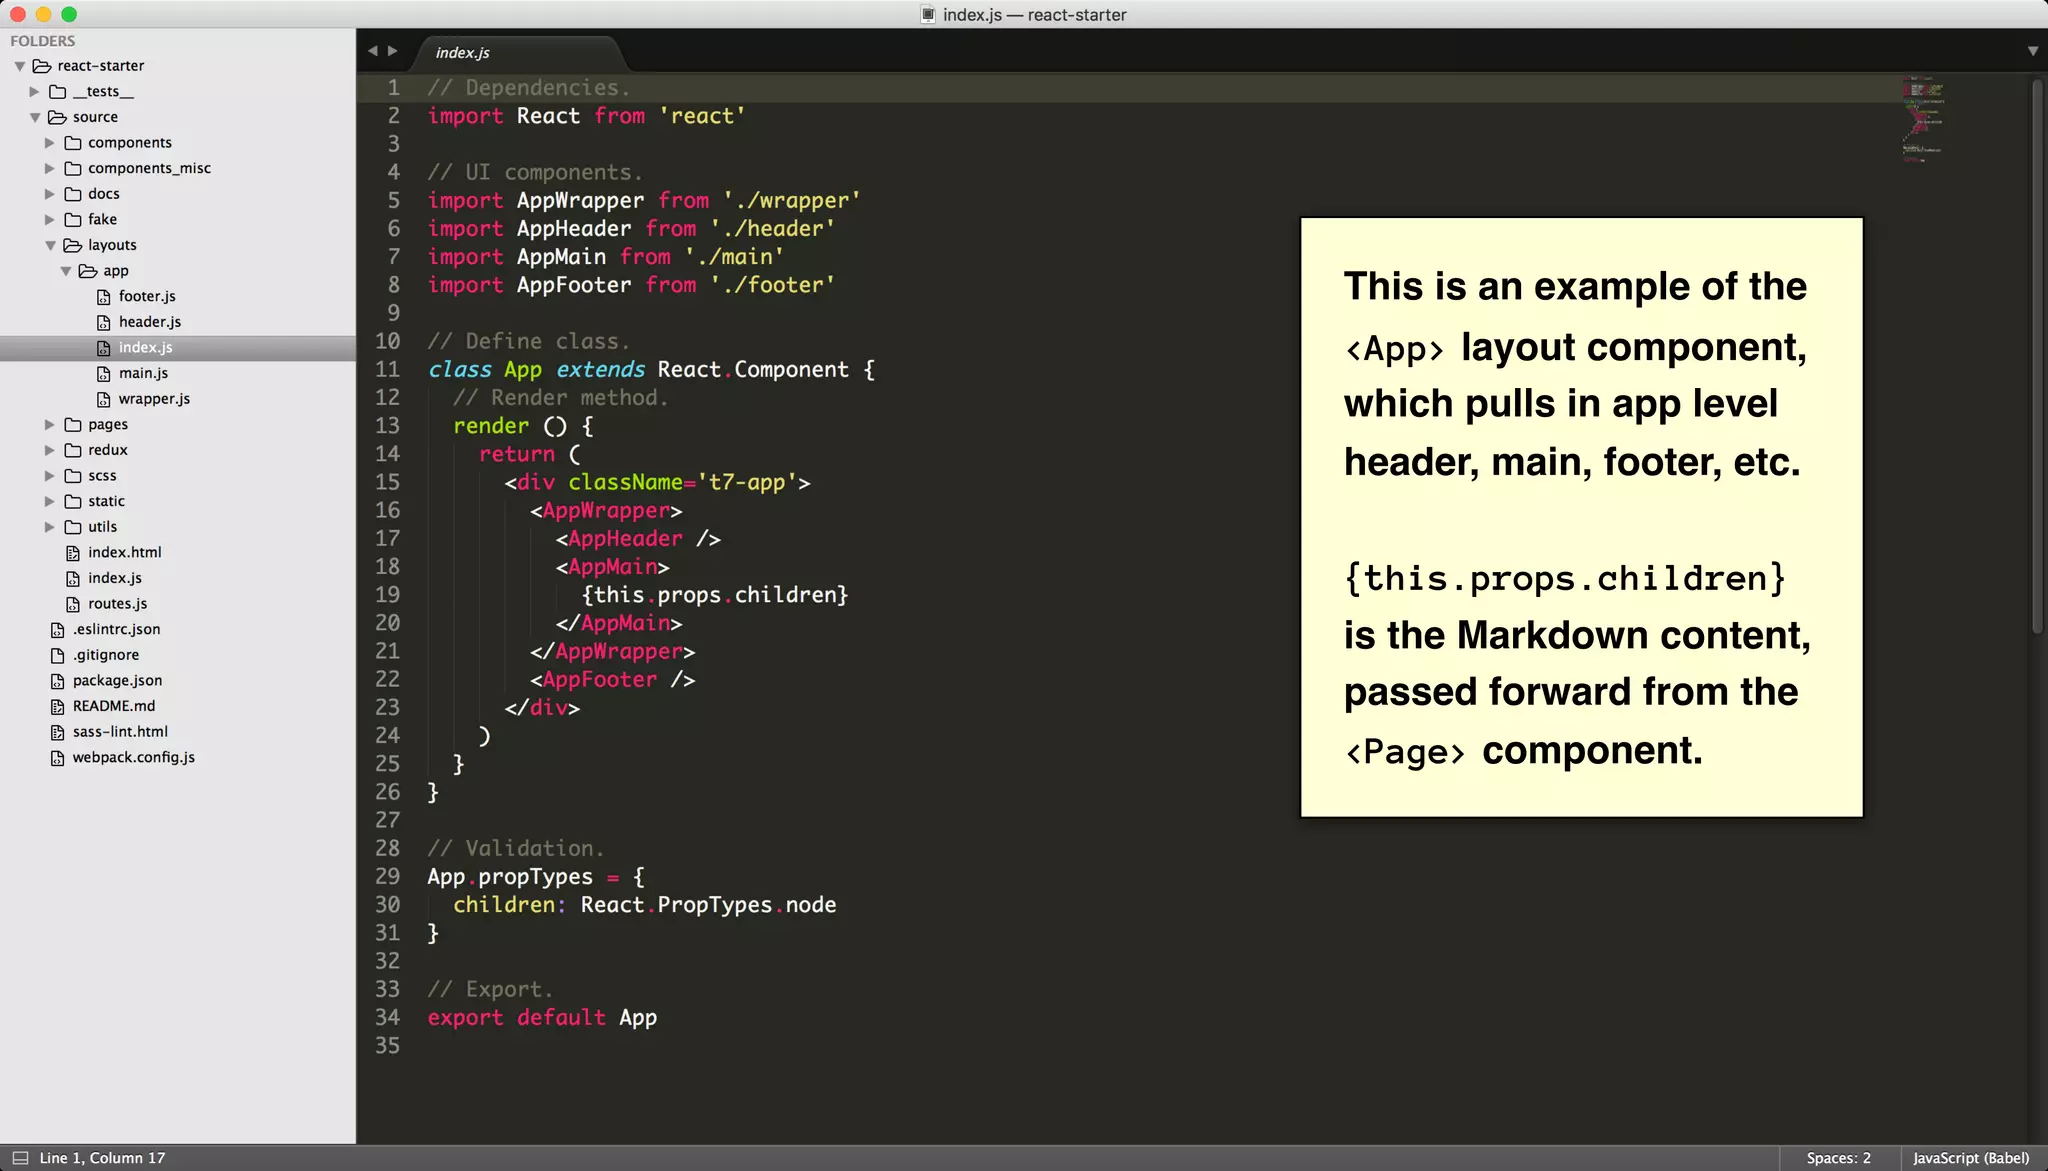
Task: Click the source folder icon
Action: (57, 117)
